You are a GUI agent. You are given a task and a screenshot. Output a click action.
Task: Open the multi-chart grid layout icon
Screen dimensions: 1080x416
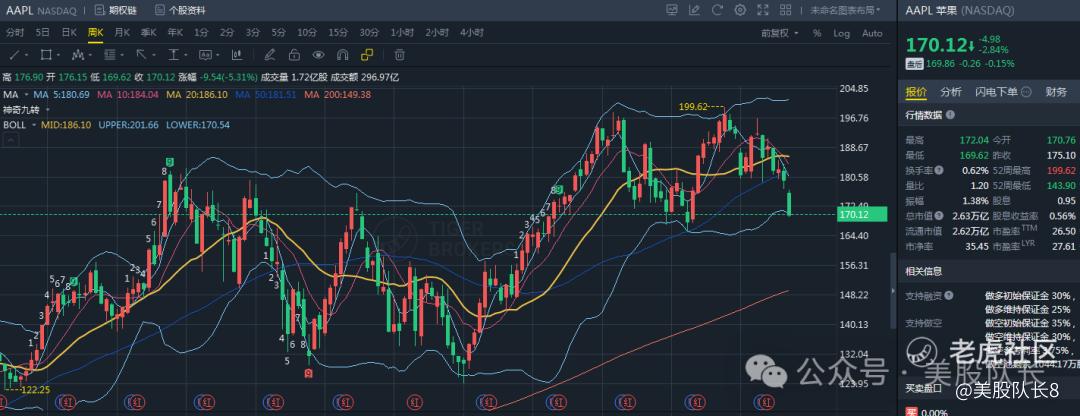pos(785,10)
